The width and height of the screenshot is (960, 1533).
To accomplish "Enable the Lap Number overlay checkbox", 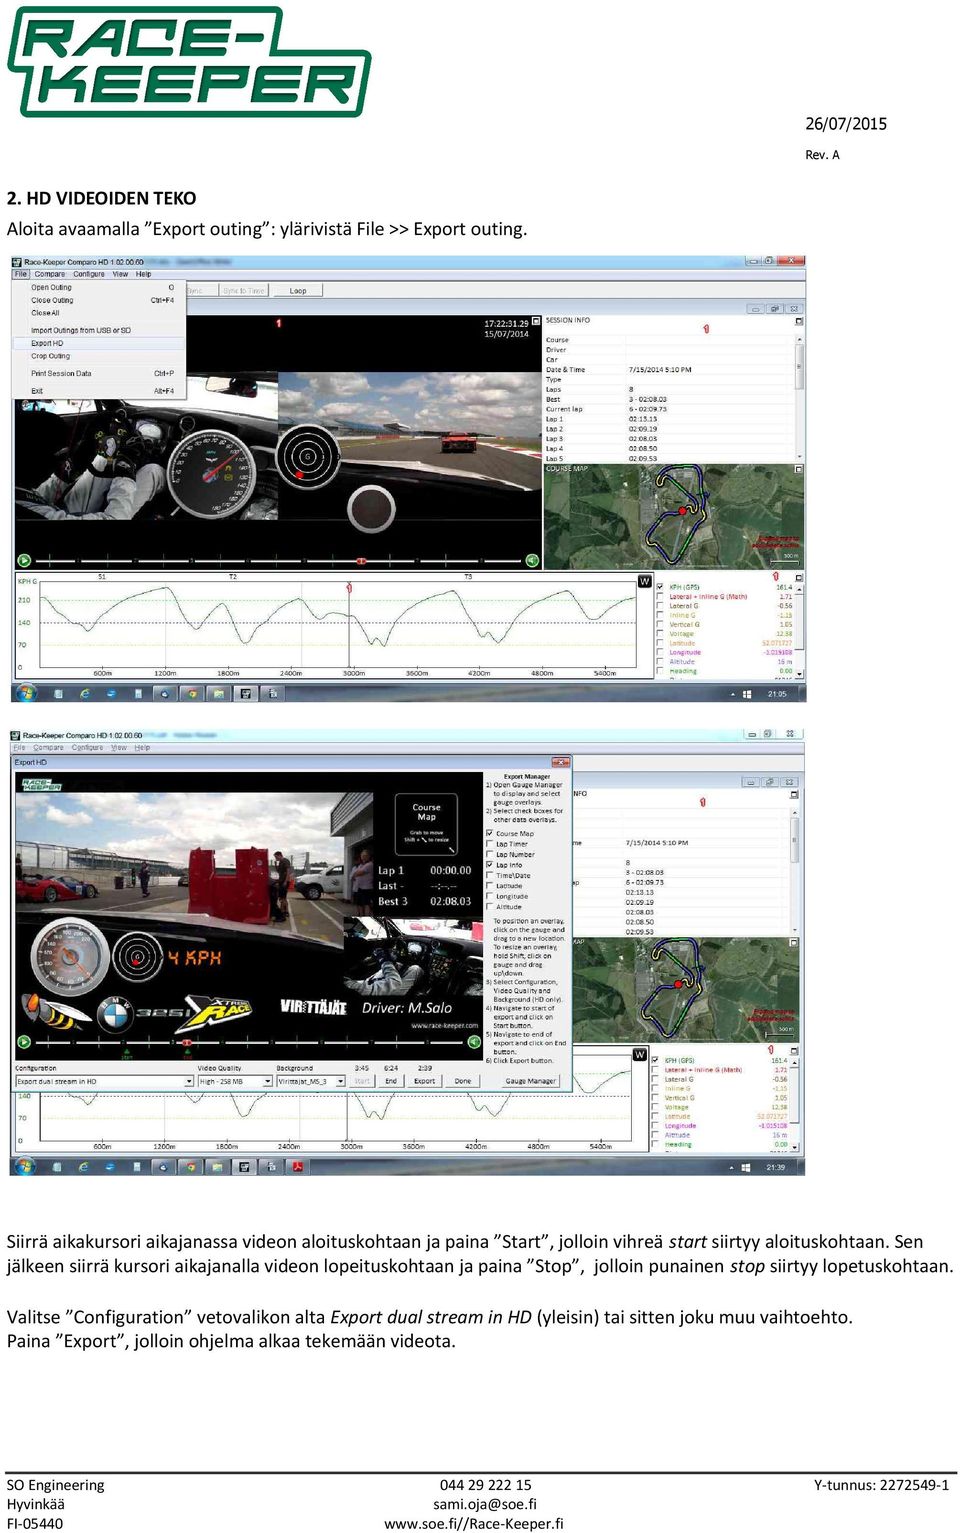I will pyautogui.click(x=490, y=854).
